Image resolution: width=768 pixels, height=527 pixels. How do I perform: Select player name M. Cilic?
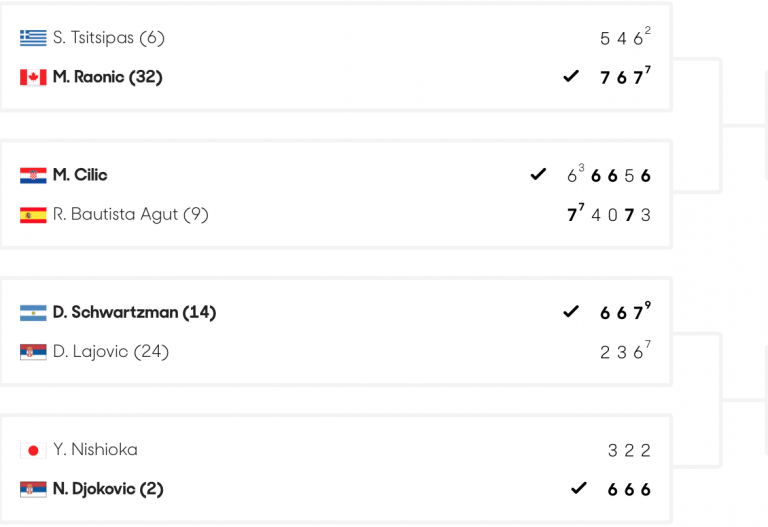(x=80, y=175)
